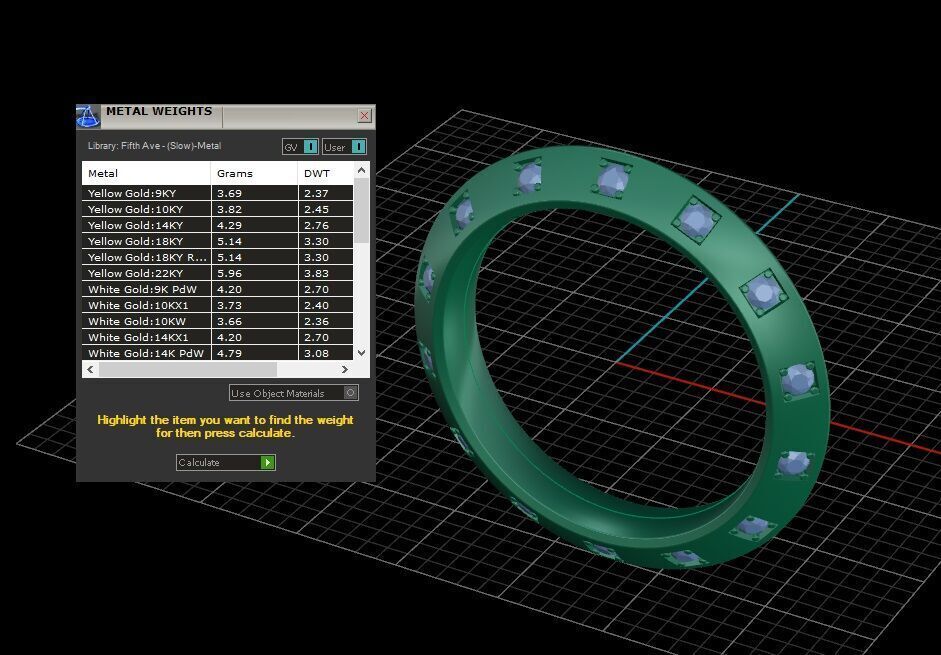Select the White Gold:14KX1 row
The width and height of the screenshot is (941, 655).
[217, 337]
